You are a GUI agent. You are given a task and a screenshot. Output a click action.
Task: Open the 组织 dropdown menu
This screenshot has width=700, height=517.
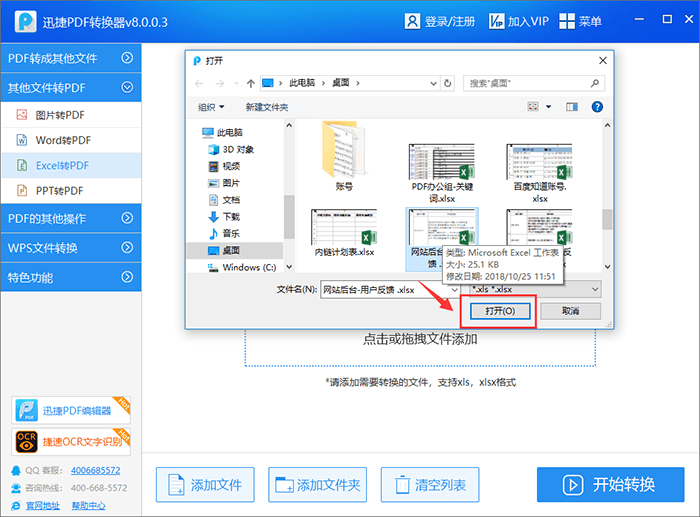pos(211,107)
